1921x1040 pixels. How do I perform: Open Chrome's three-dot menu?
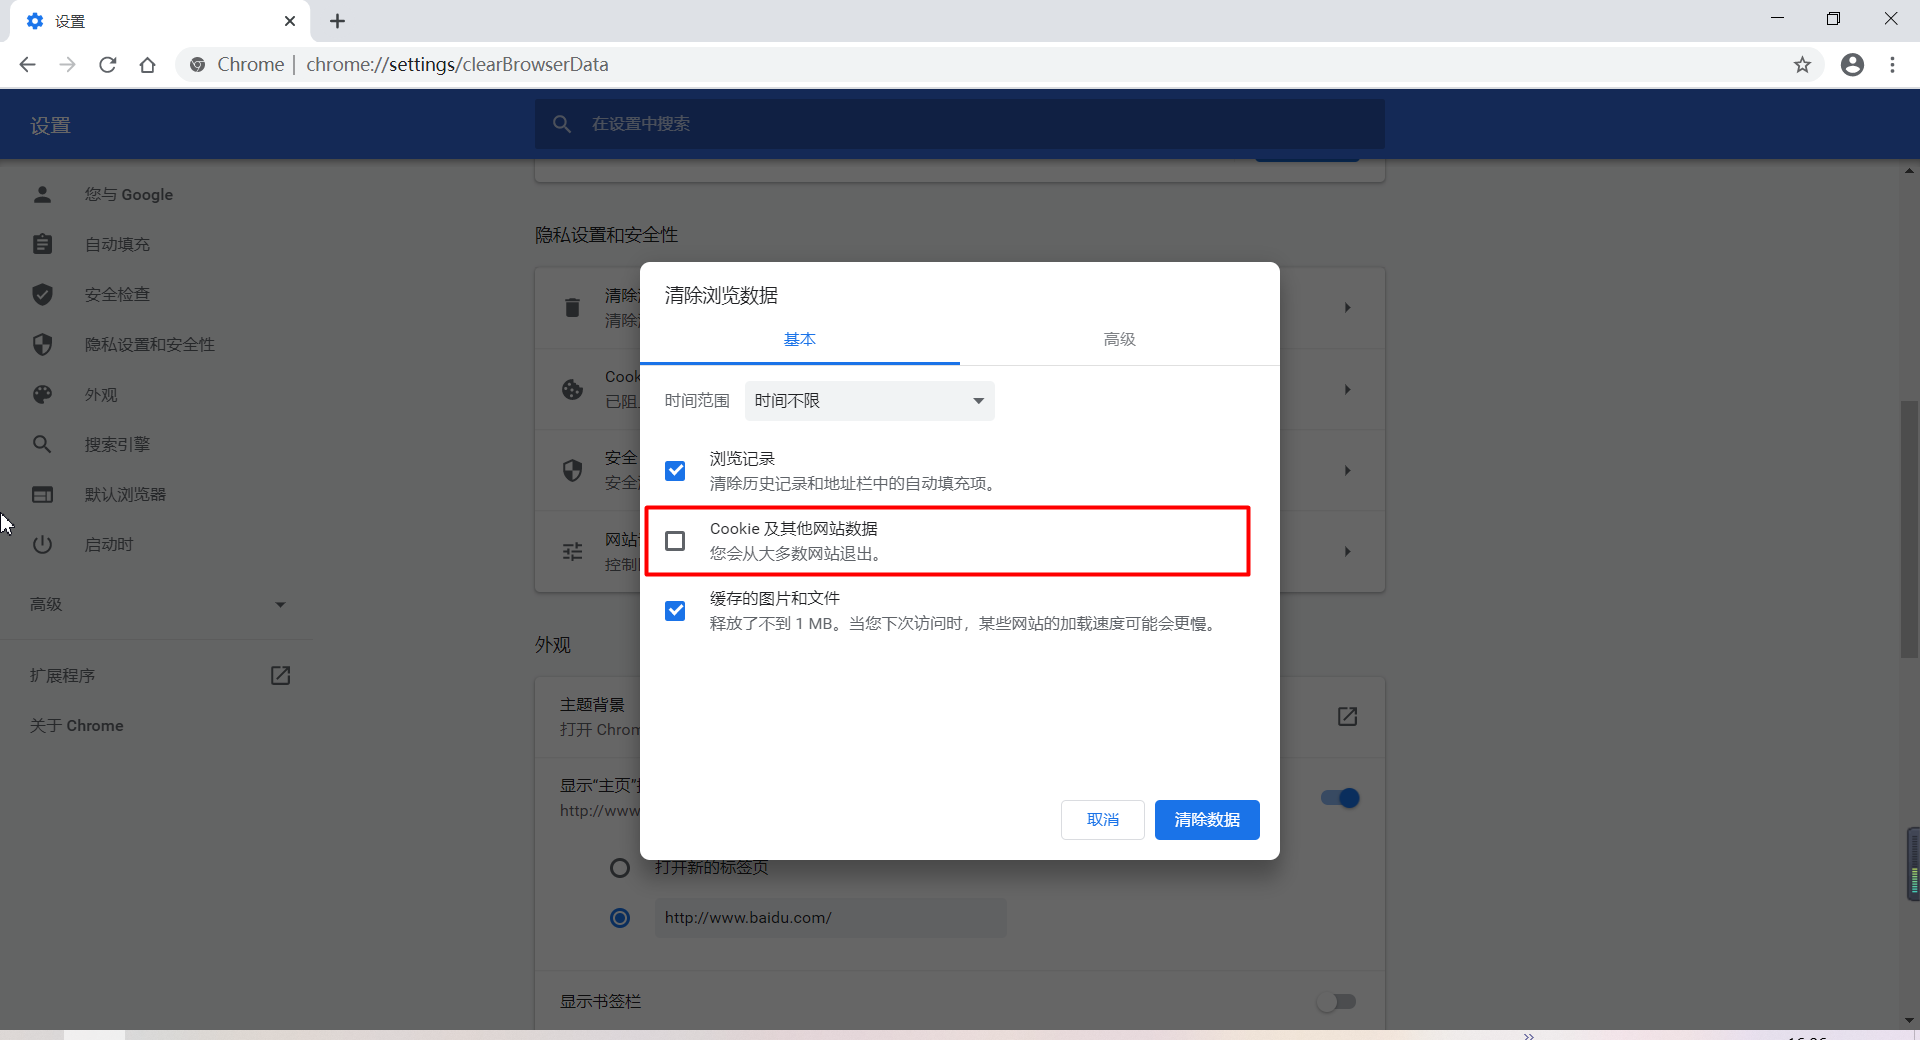(1892, 65)
